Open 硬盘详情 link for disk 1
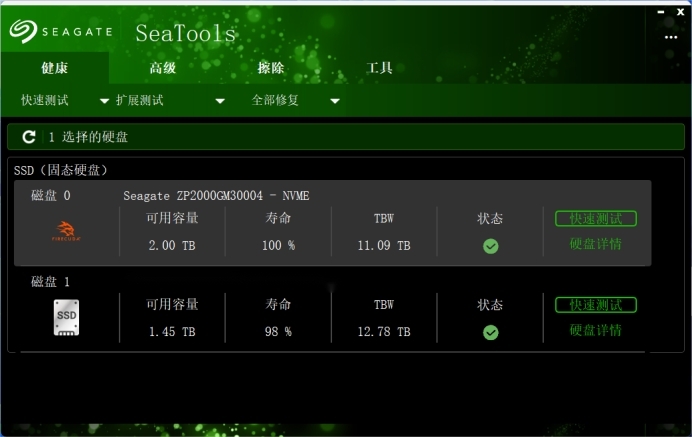Image resolution: width=692 pixels, height=437 pixels. click(x=595, y=330)
